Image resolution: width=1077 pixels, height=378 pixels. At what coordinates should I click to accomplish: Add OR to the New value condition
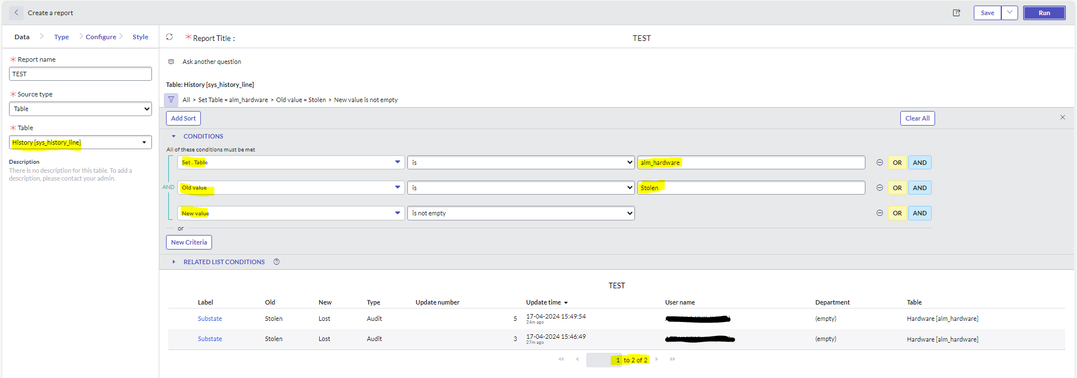click(x=896, y=214)
